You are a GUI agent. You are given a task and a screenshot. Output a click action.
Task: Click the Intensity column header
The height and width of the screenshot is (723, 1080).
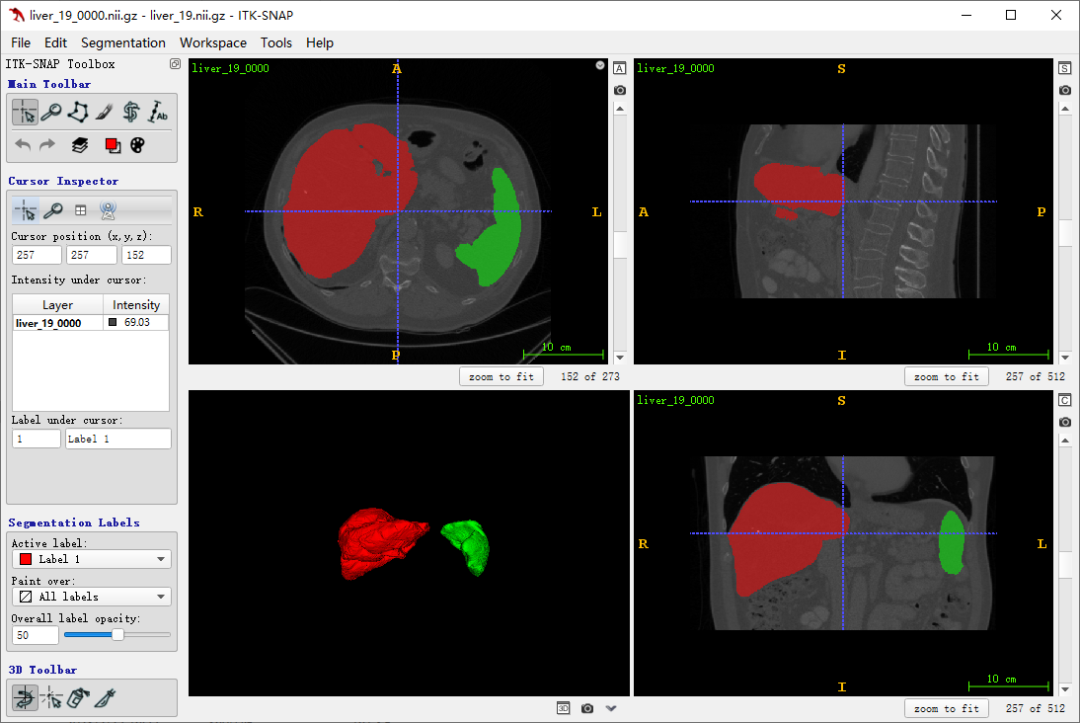(136, 304)
